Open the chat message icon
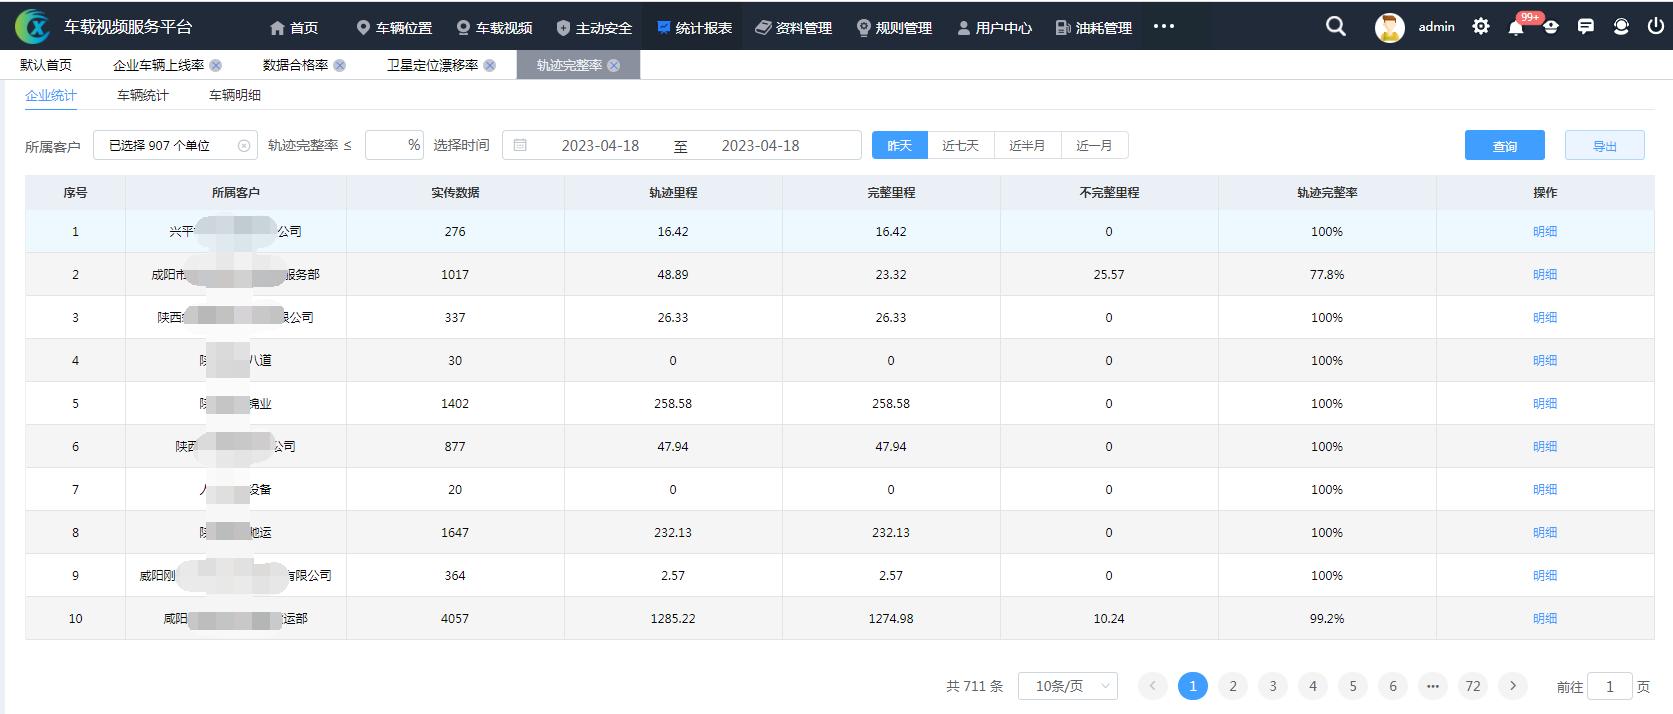The width and height of the screenshot is (1673, 714). pyautogui.click(x=1585, y=27)
